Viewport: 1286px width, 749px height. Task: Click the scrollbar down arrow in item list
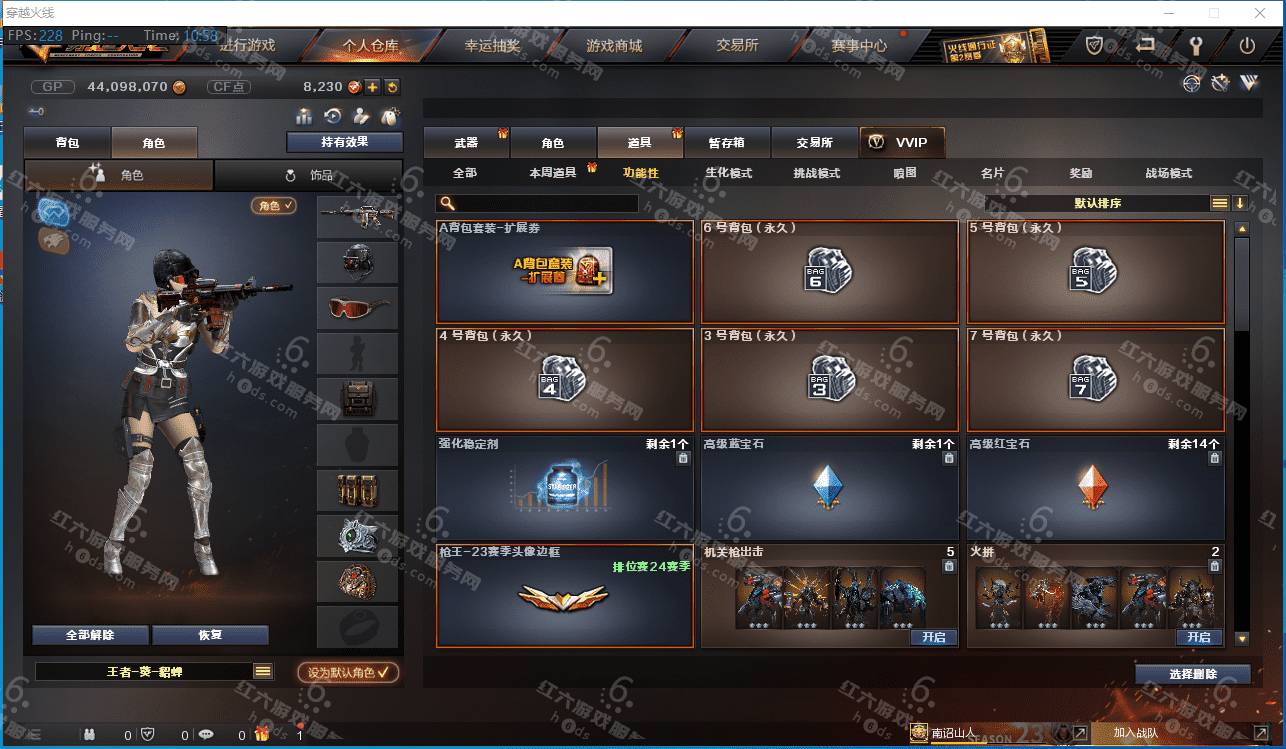click(1242, 638)
